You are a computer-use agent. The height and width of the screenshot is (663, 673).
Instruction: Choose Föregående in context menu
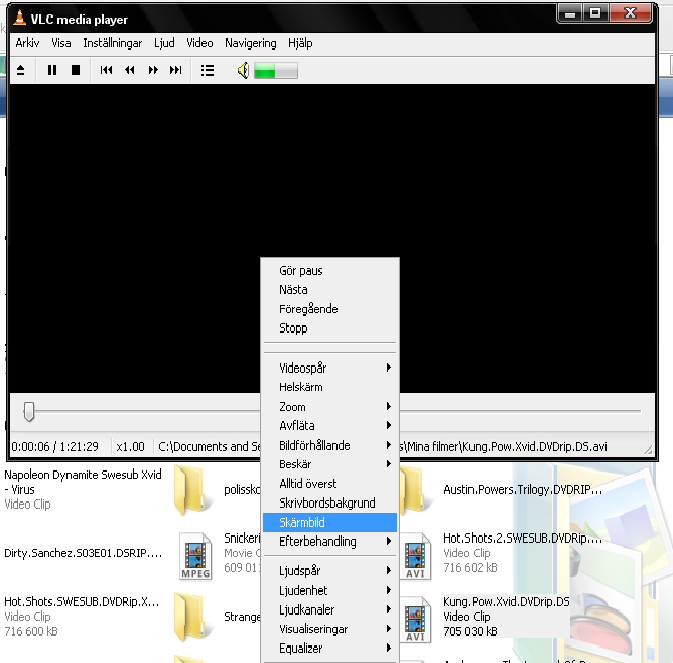[x=330, y=309]
